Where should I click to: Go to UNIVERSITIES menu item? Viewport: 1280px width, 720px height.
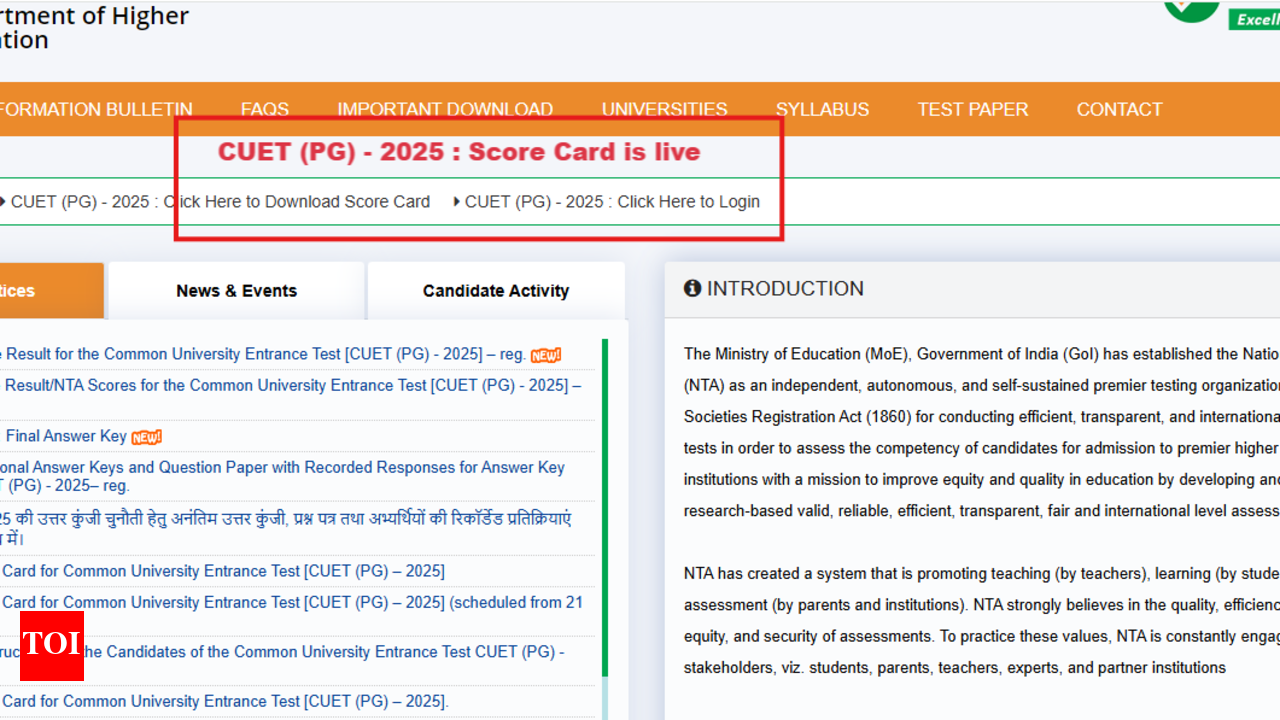(664, 110)
